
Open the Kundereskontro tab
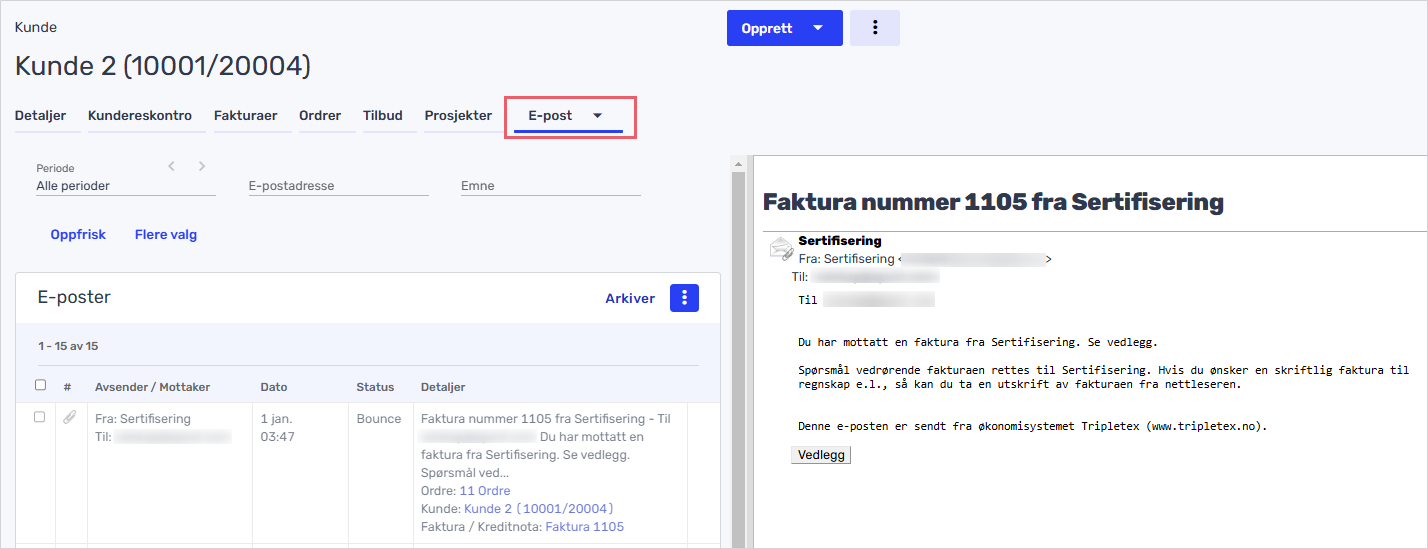(x=140, y=115)
